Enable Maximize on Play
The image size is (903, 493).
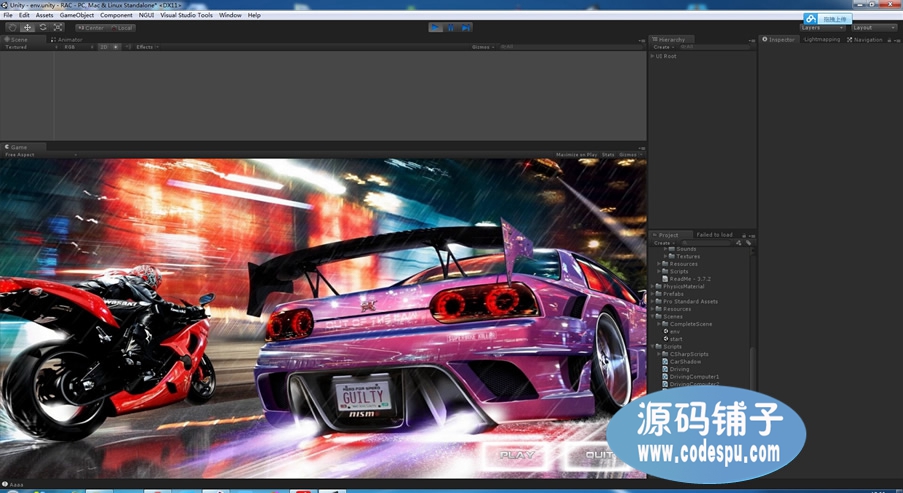[x=576, y=154]
